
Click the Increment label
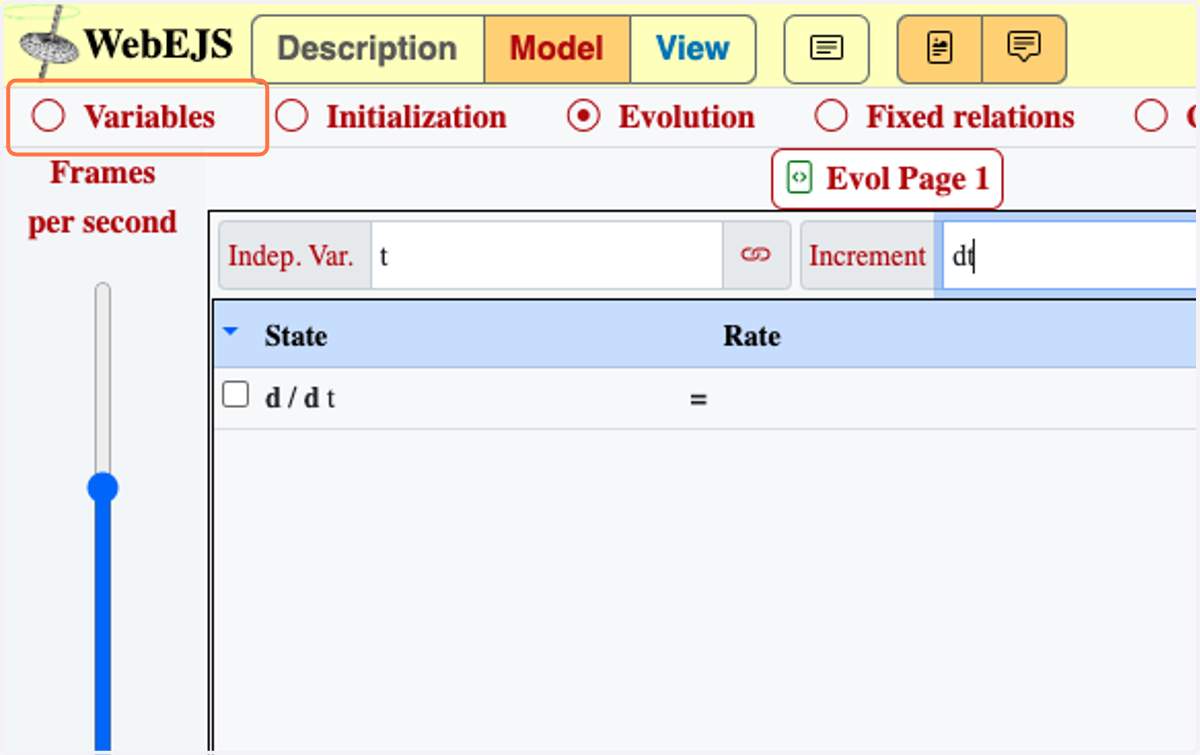click(x=867, y=256)
